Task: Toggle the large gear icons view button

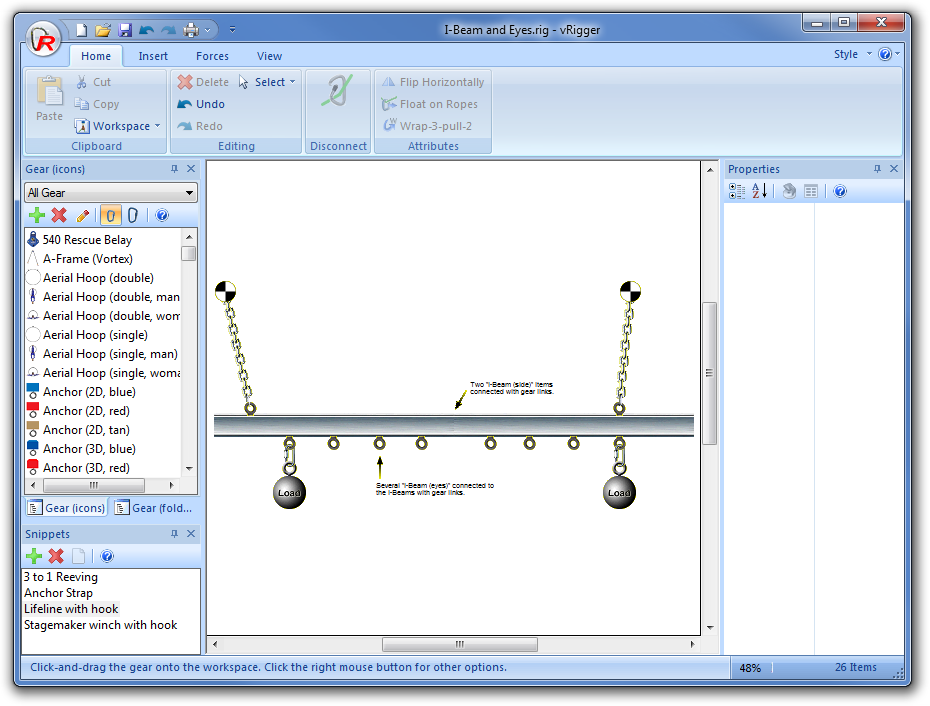Action: click(110, 215)
